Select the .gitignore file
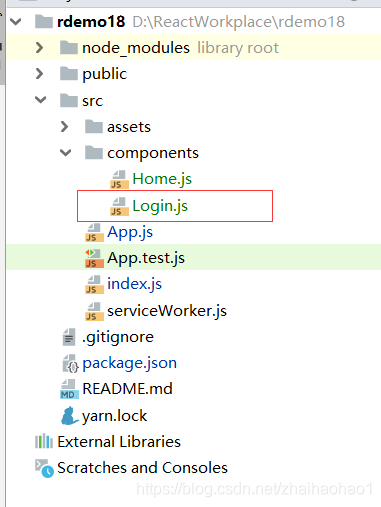 (118, 337)
